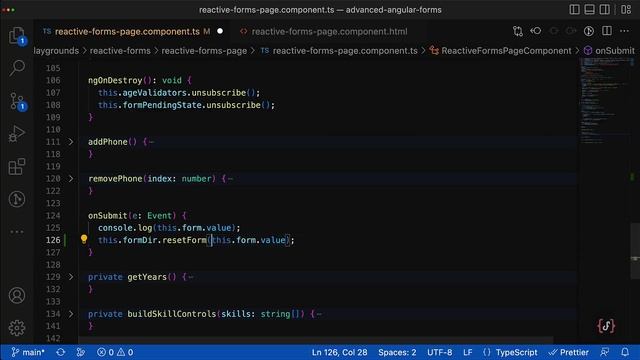This screenshot has height=360, width=640.
Task: Click unsaved dot on the .ts tab
Action: (220, 31)
